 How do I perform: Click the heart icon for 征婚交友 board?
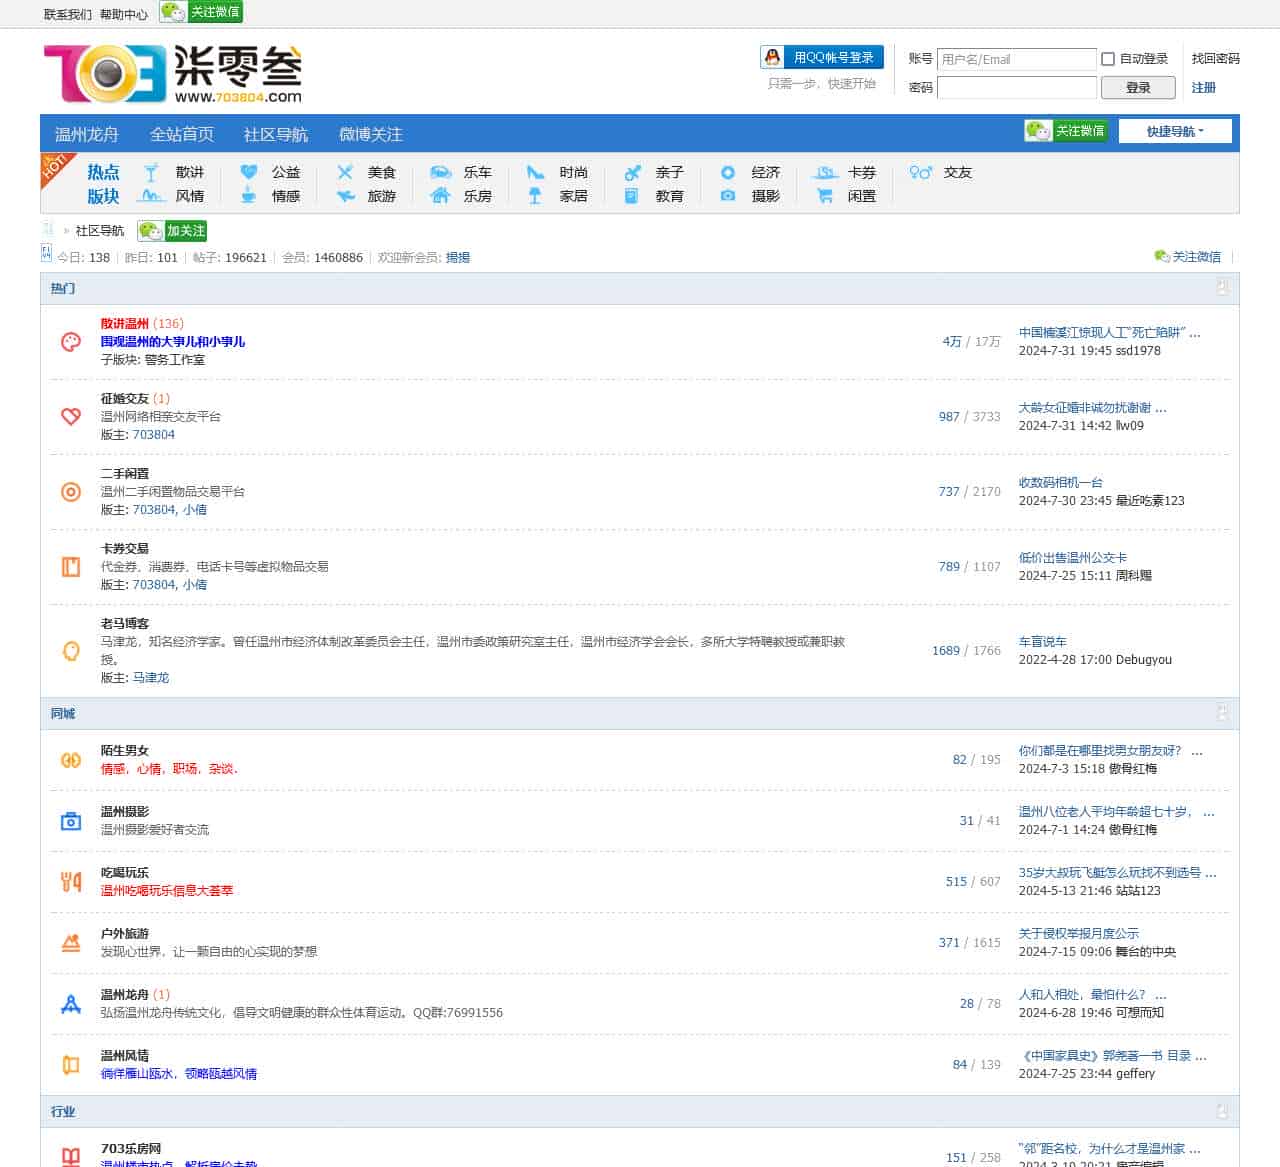70,417
